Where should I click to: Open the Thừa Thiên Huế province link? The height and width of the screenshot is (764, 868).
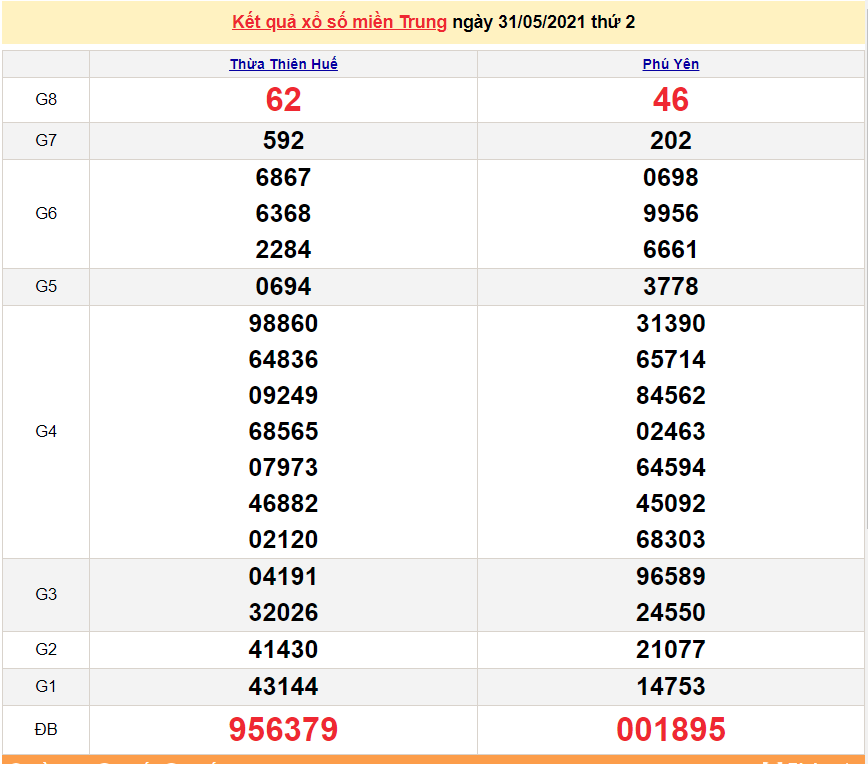click(284, 64)
